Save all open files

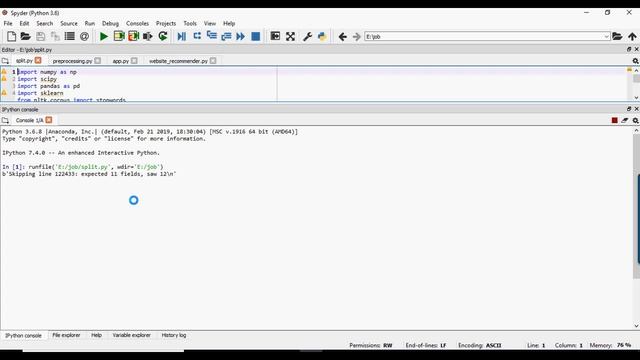point(55,36)
